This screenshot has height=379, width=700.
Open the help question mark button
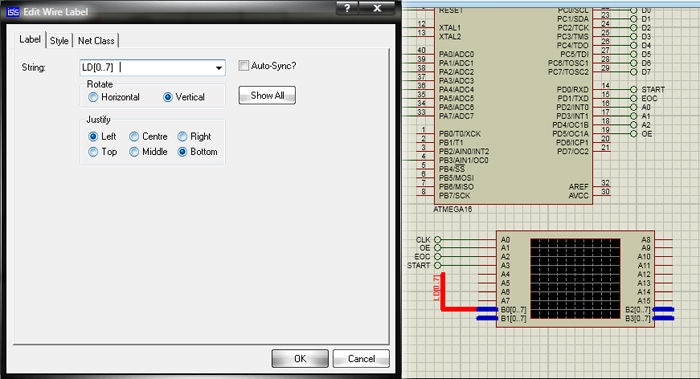347,8
